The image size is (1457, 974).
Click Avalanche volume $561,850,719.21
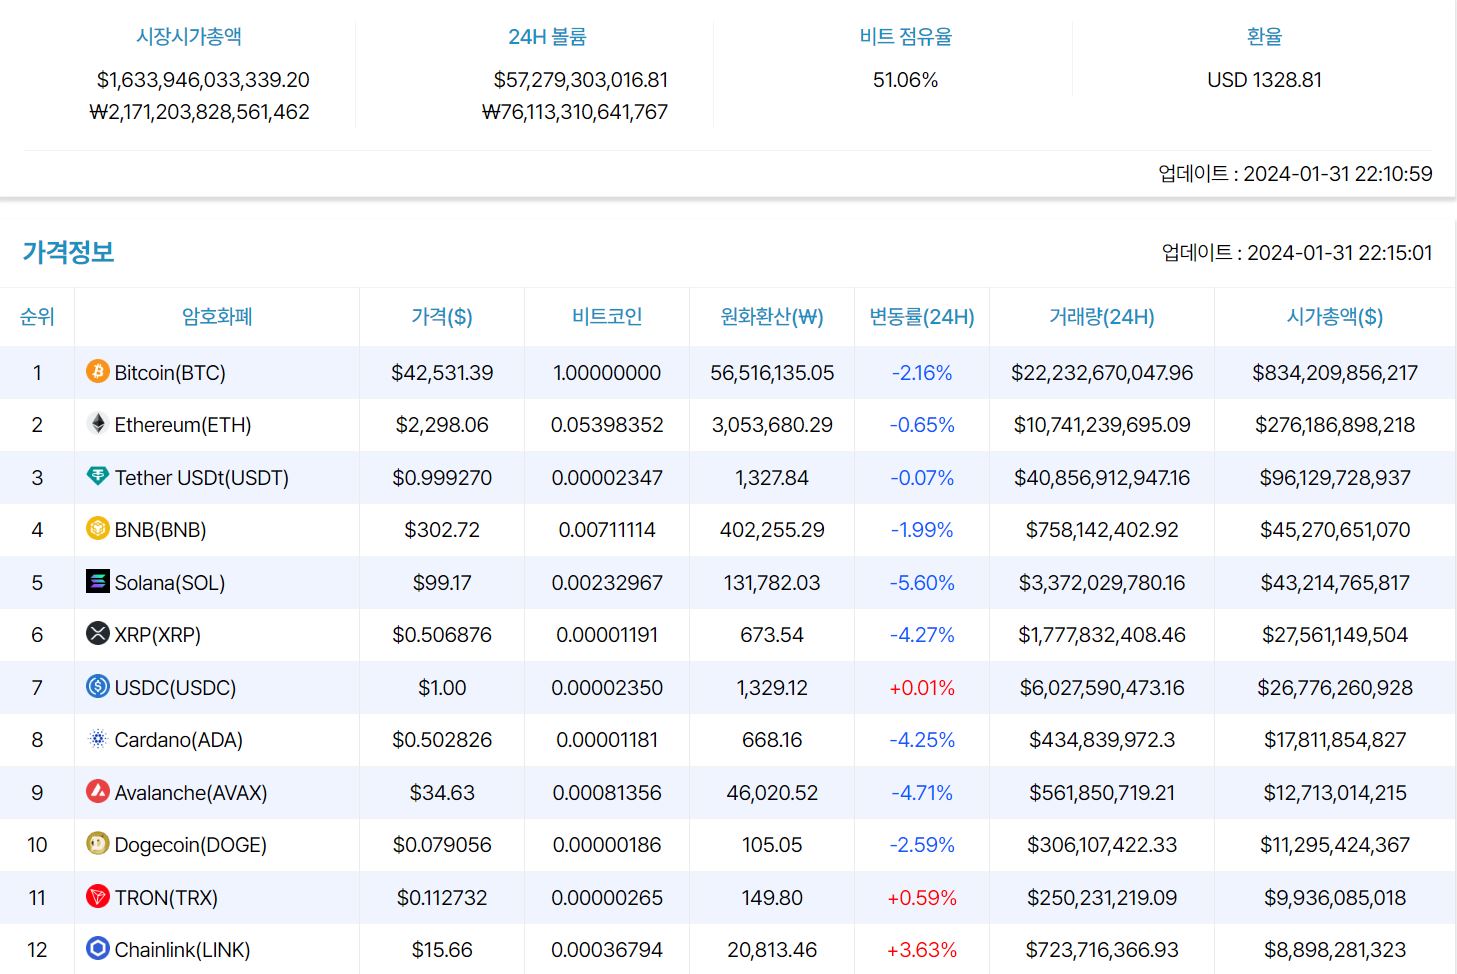1102,793
